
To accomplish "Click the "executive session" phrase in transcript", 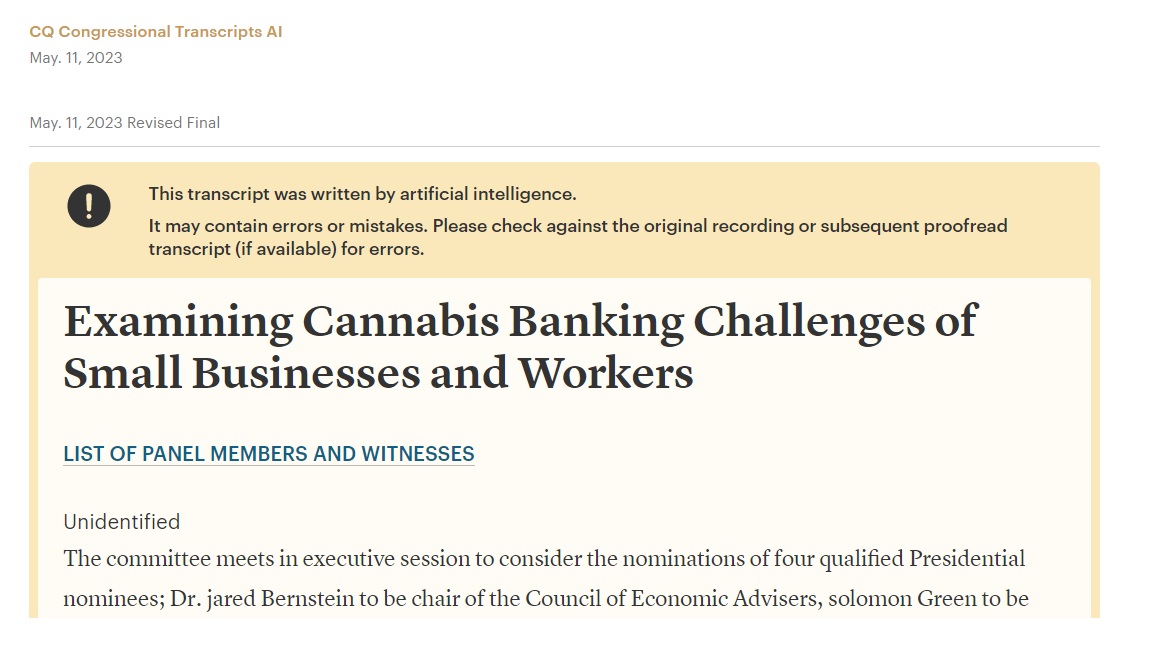I will click(386, 558).
